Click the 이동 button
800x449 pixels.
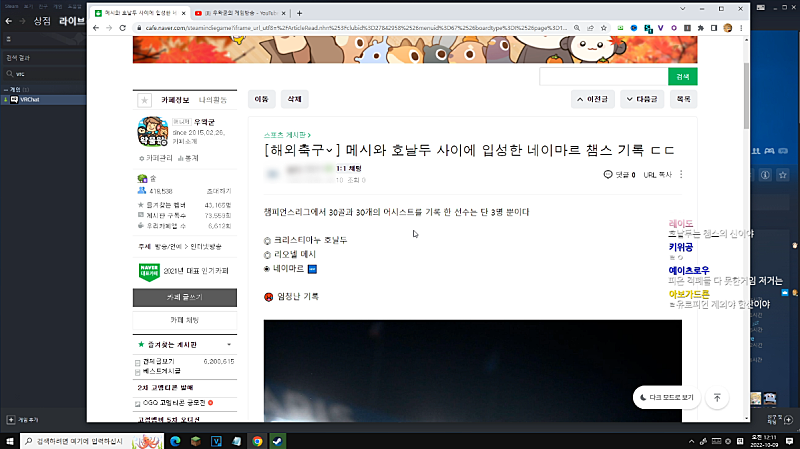point(262,99)
